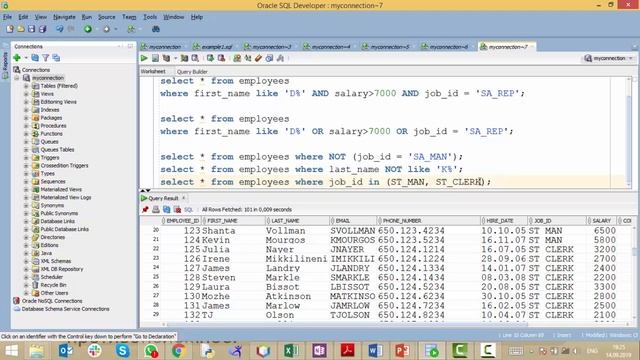Click the Rollback icon in worksheet toolbar
The image size is (640, 360).
pyautogui.click(x=221, y=58)
